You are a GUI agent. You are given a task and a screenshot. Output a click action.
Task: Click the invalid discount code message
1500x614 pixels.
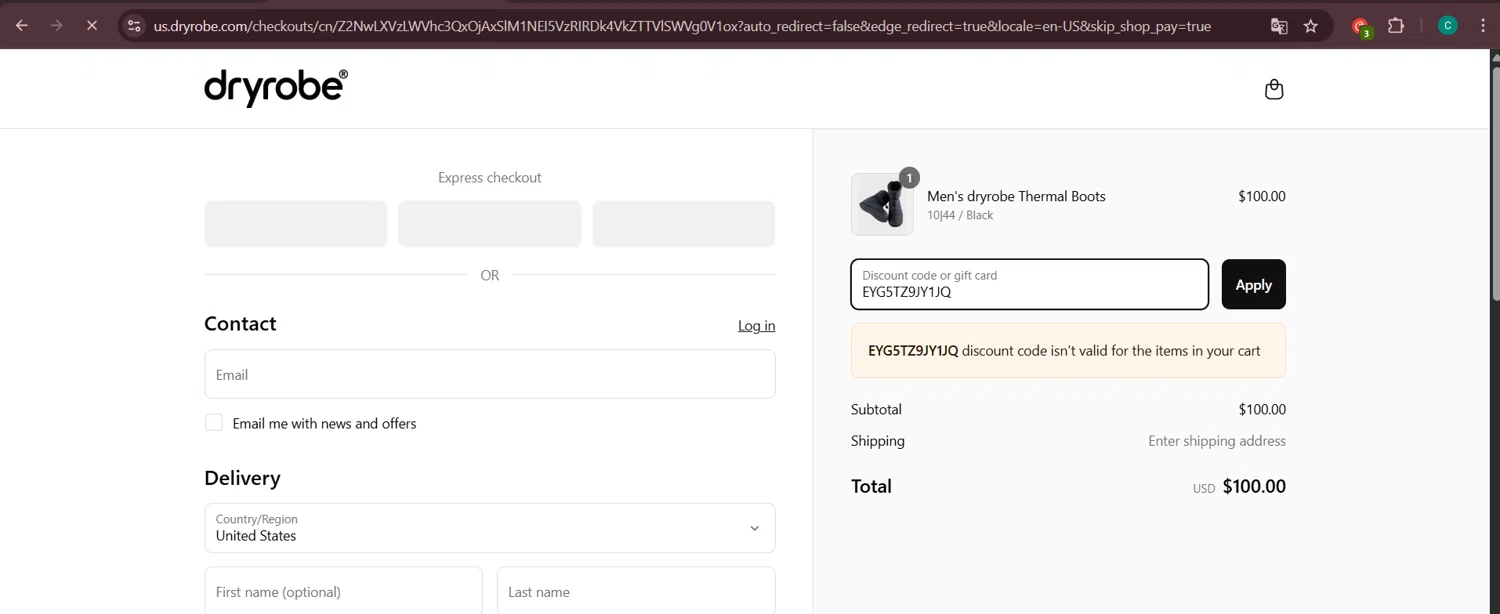(1068, 351)
